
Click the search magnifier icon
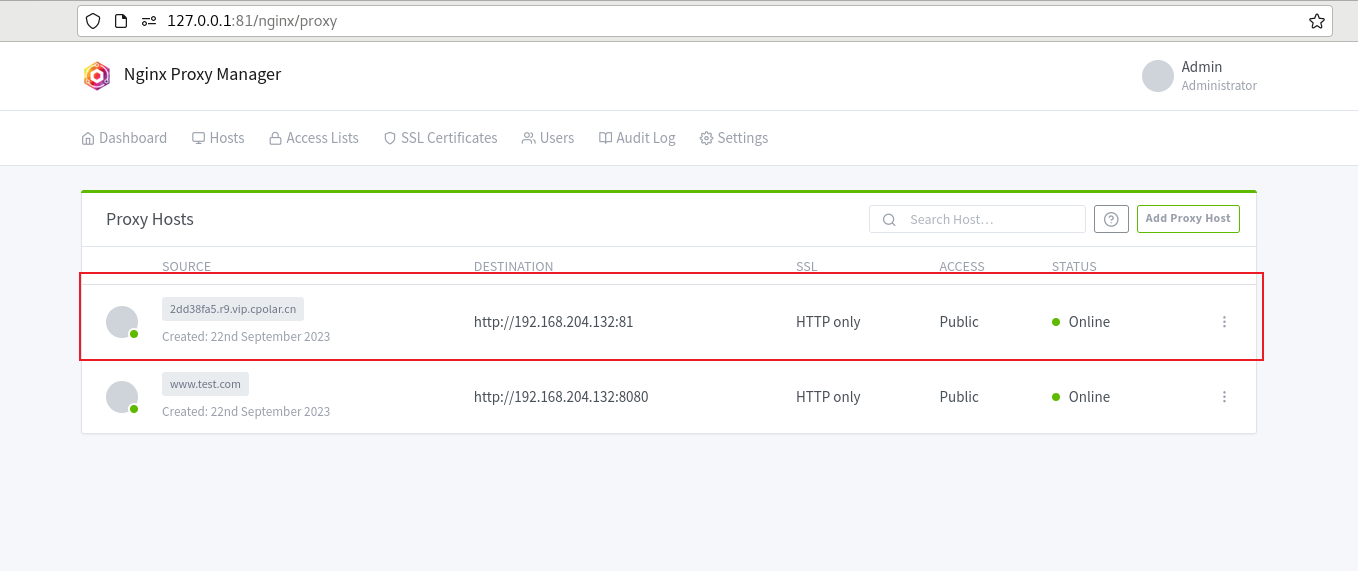(888, 219)
